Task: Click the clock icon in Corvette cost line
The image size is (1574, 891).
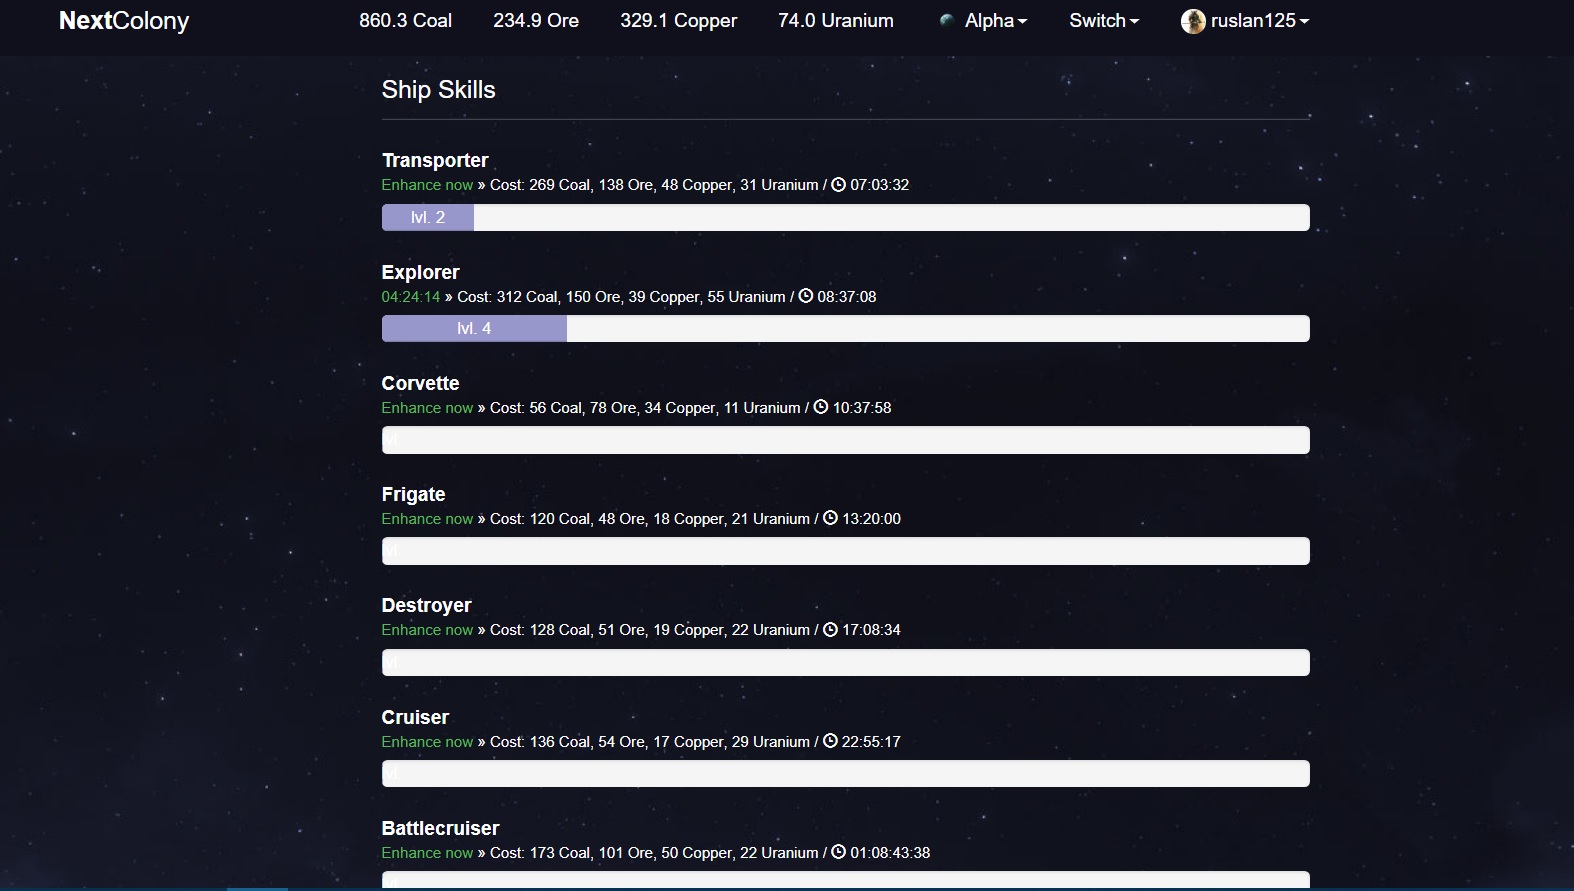Action: point(821,407)
